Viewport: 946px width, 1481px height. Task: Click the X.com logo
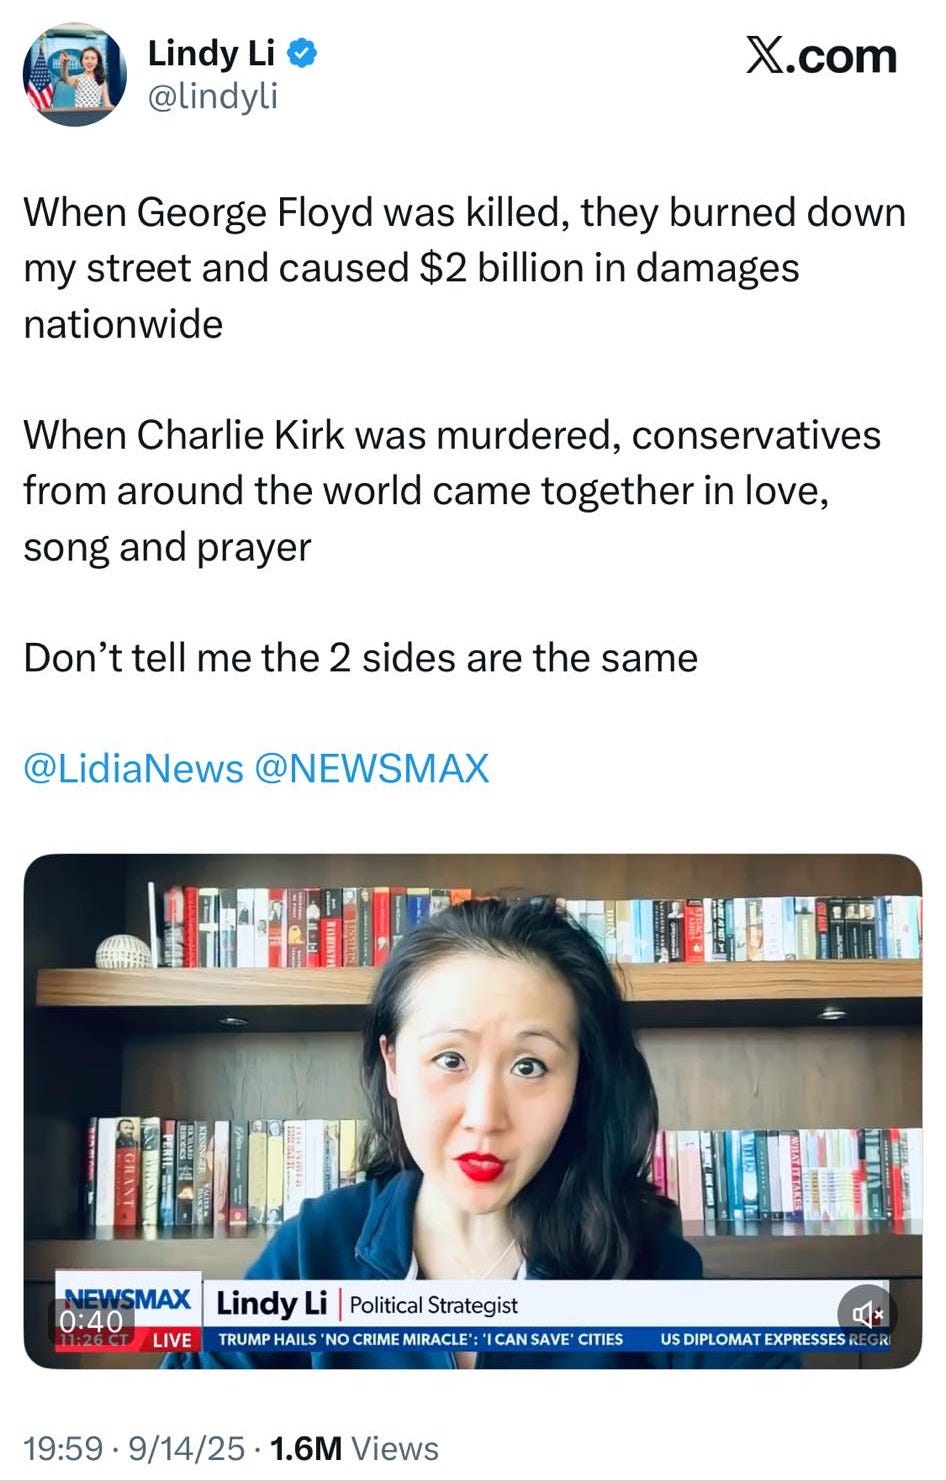point(820,56)
